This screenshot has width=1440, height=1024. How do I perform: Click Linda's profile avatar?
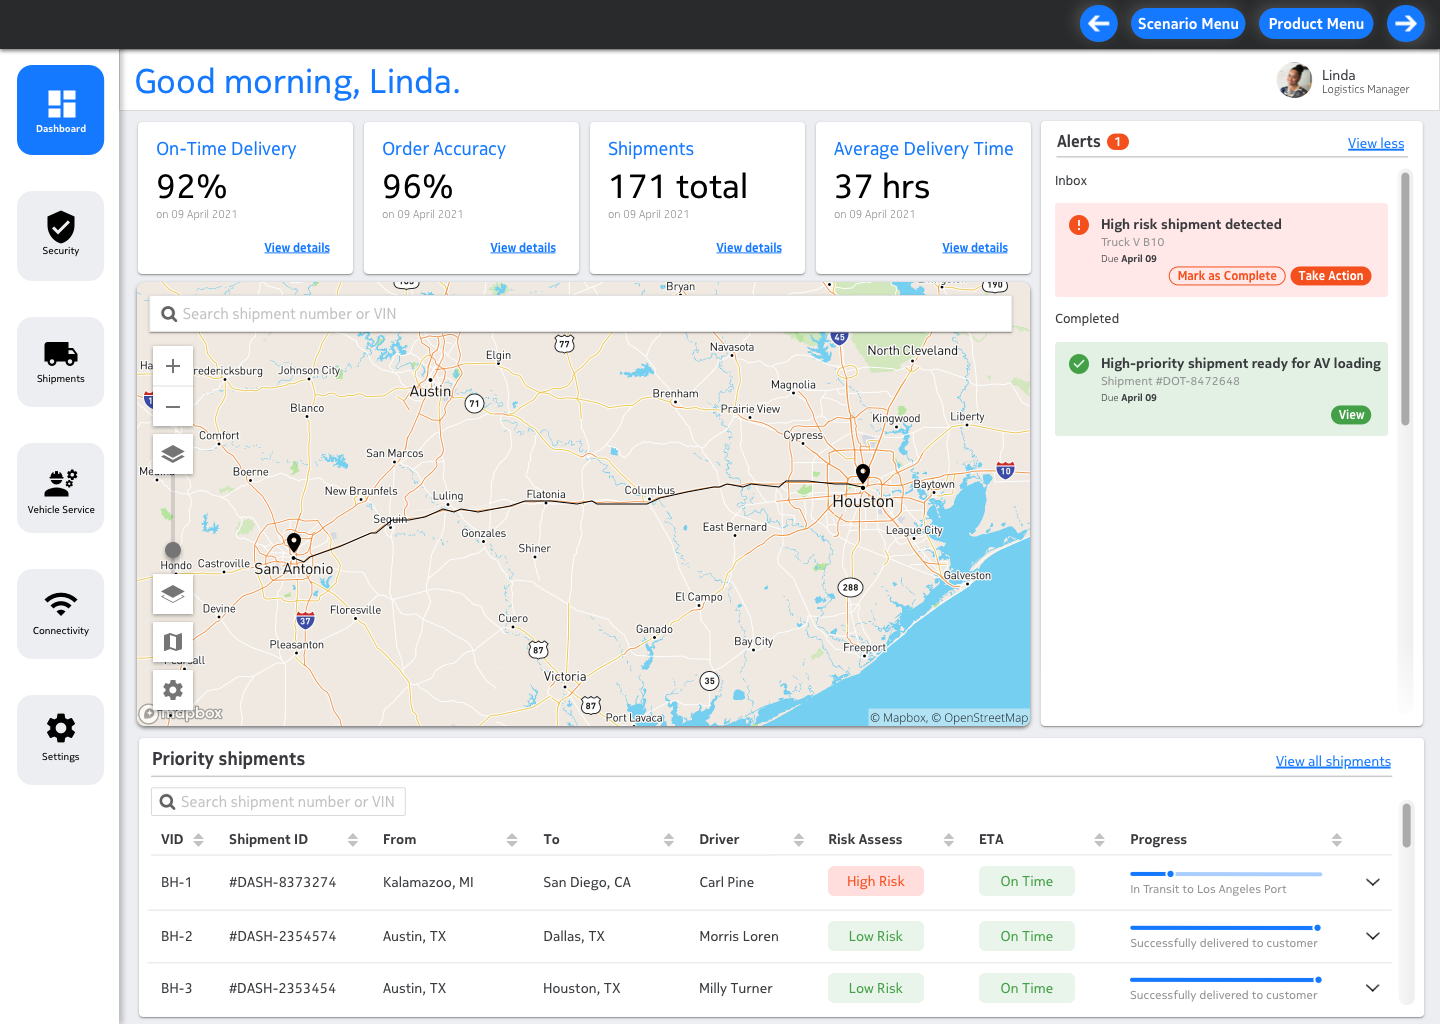click(x=1295, y=81)
